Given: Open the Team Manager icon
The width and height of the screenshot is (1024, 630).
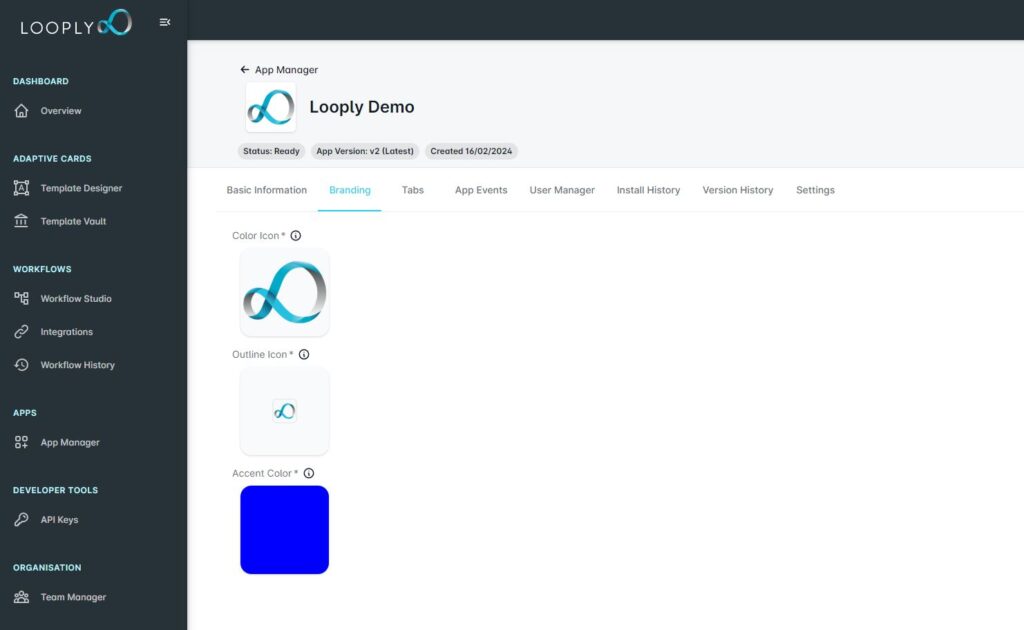Looking at the screenshot, I should [x=22, y=597].
